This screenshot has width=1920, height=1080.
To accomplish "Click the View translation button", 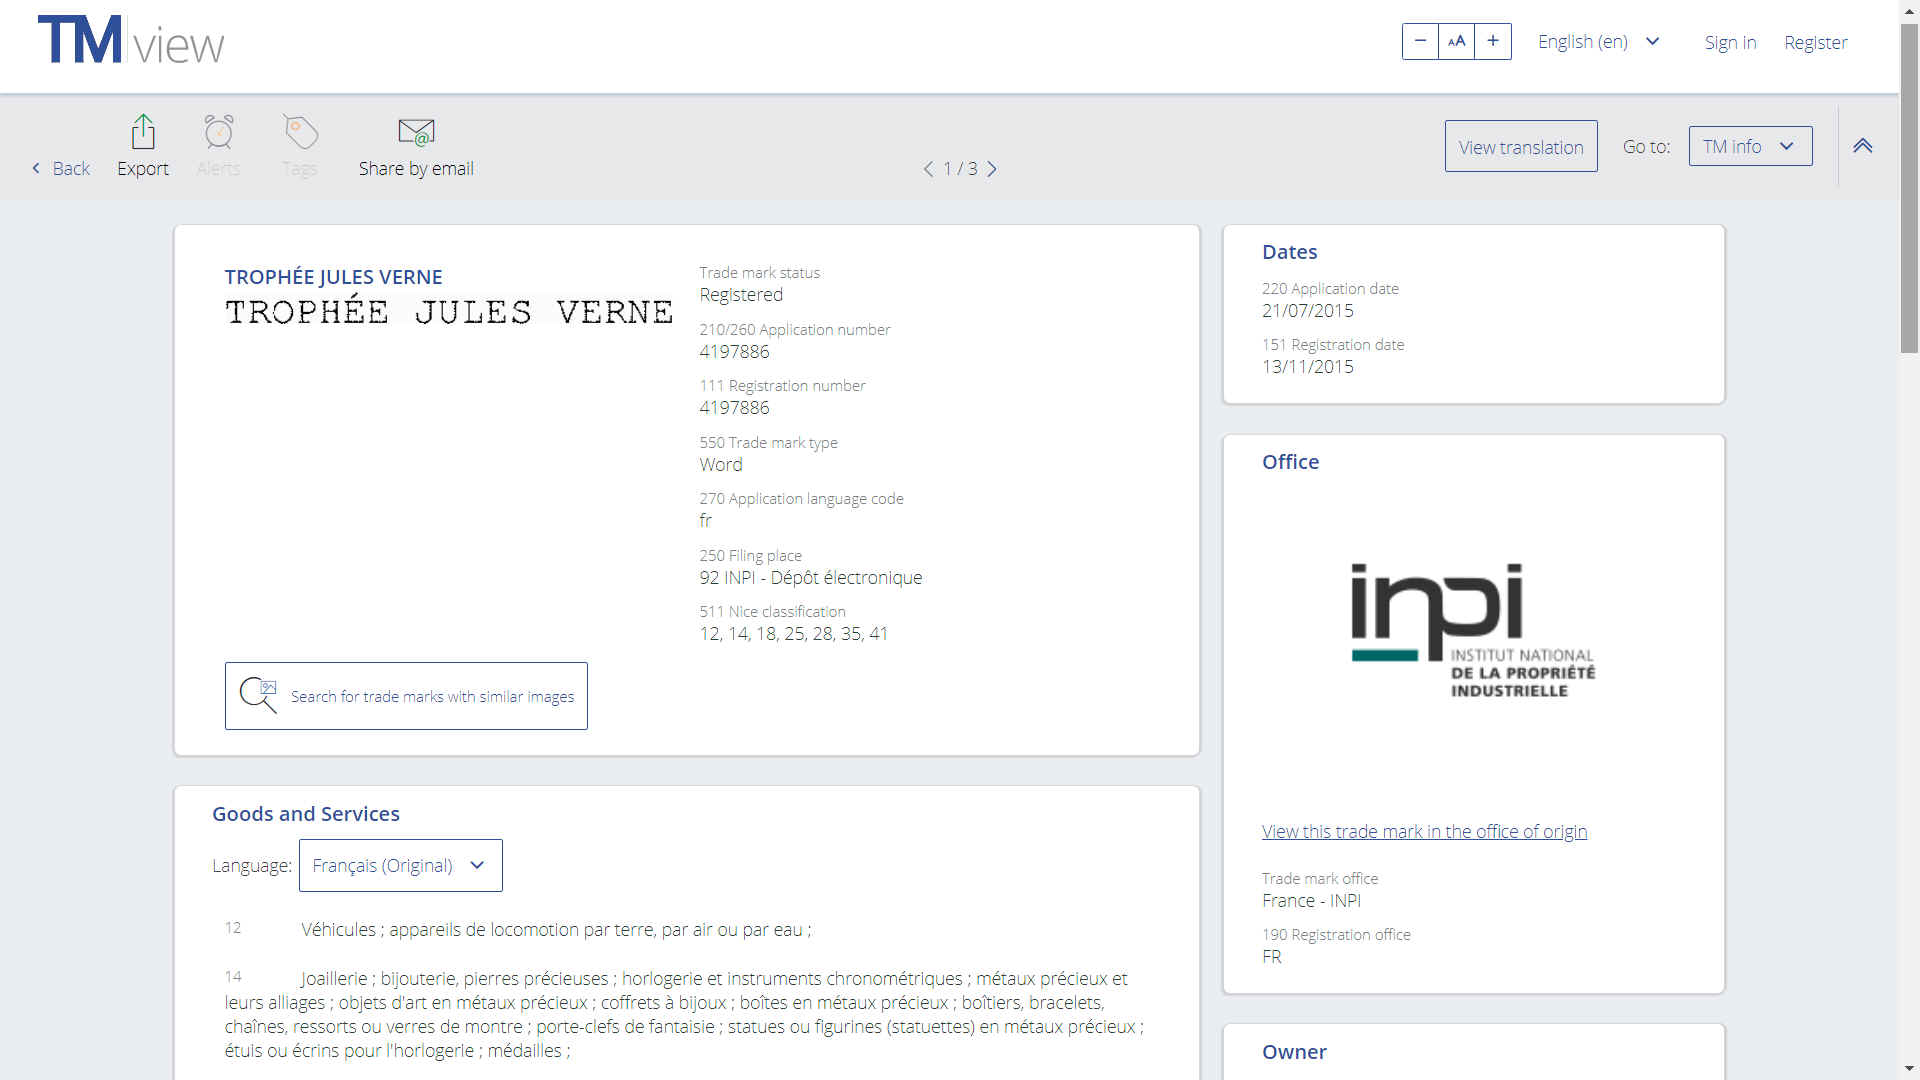I will pos(1521,146).
